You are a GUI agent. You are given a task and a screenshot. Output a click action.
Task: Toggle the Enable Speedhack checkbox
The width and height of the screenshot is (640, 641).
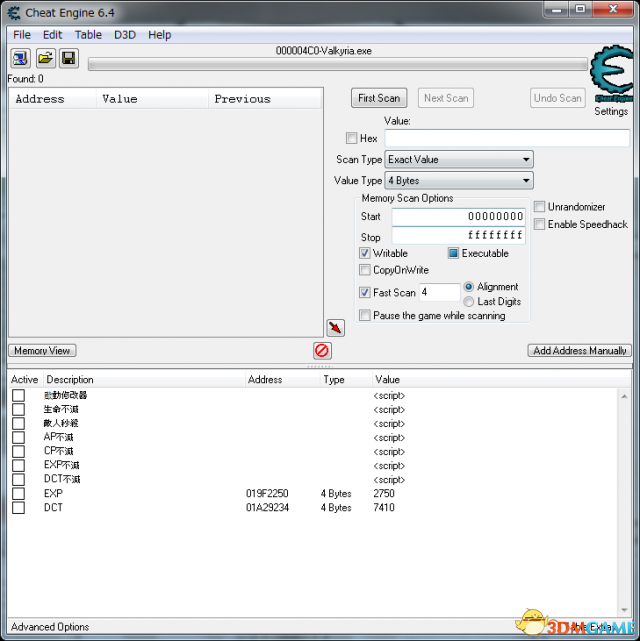click(x=539, y=224)
